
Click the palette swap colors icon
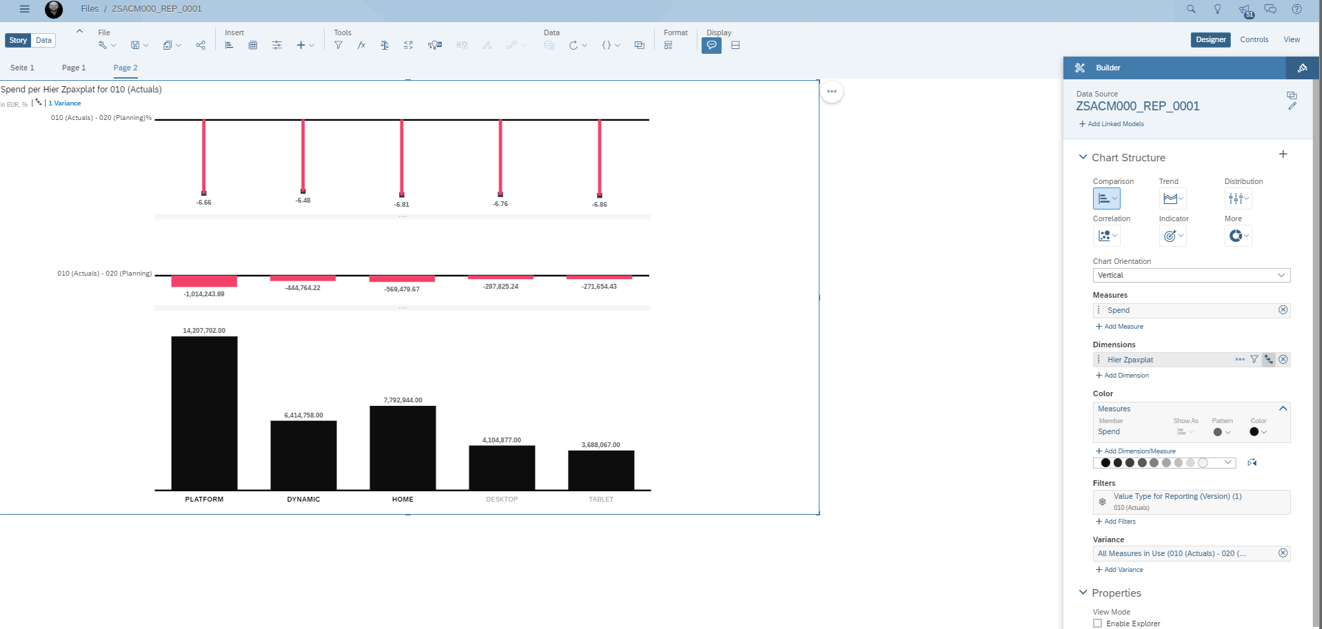1252,463
